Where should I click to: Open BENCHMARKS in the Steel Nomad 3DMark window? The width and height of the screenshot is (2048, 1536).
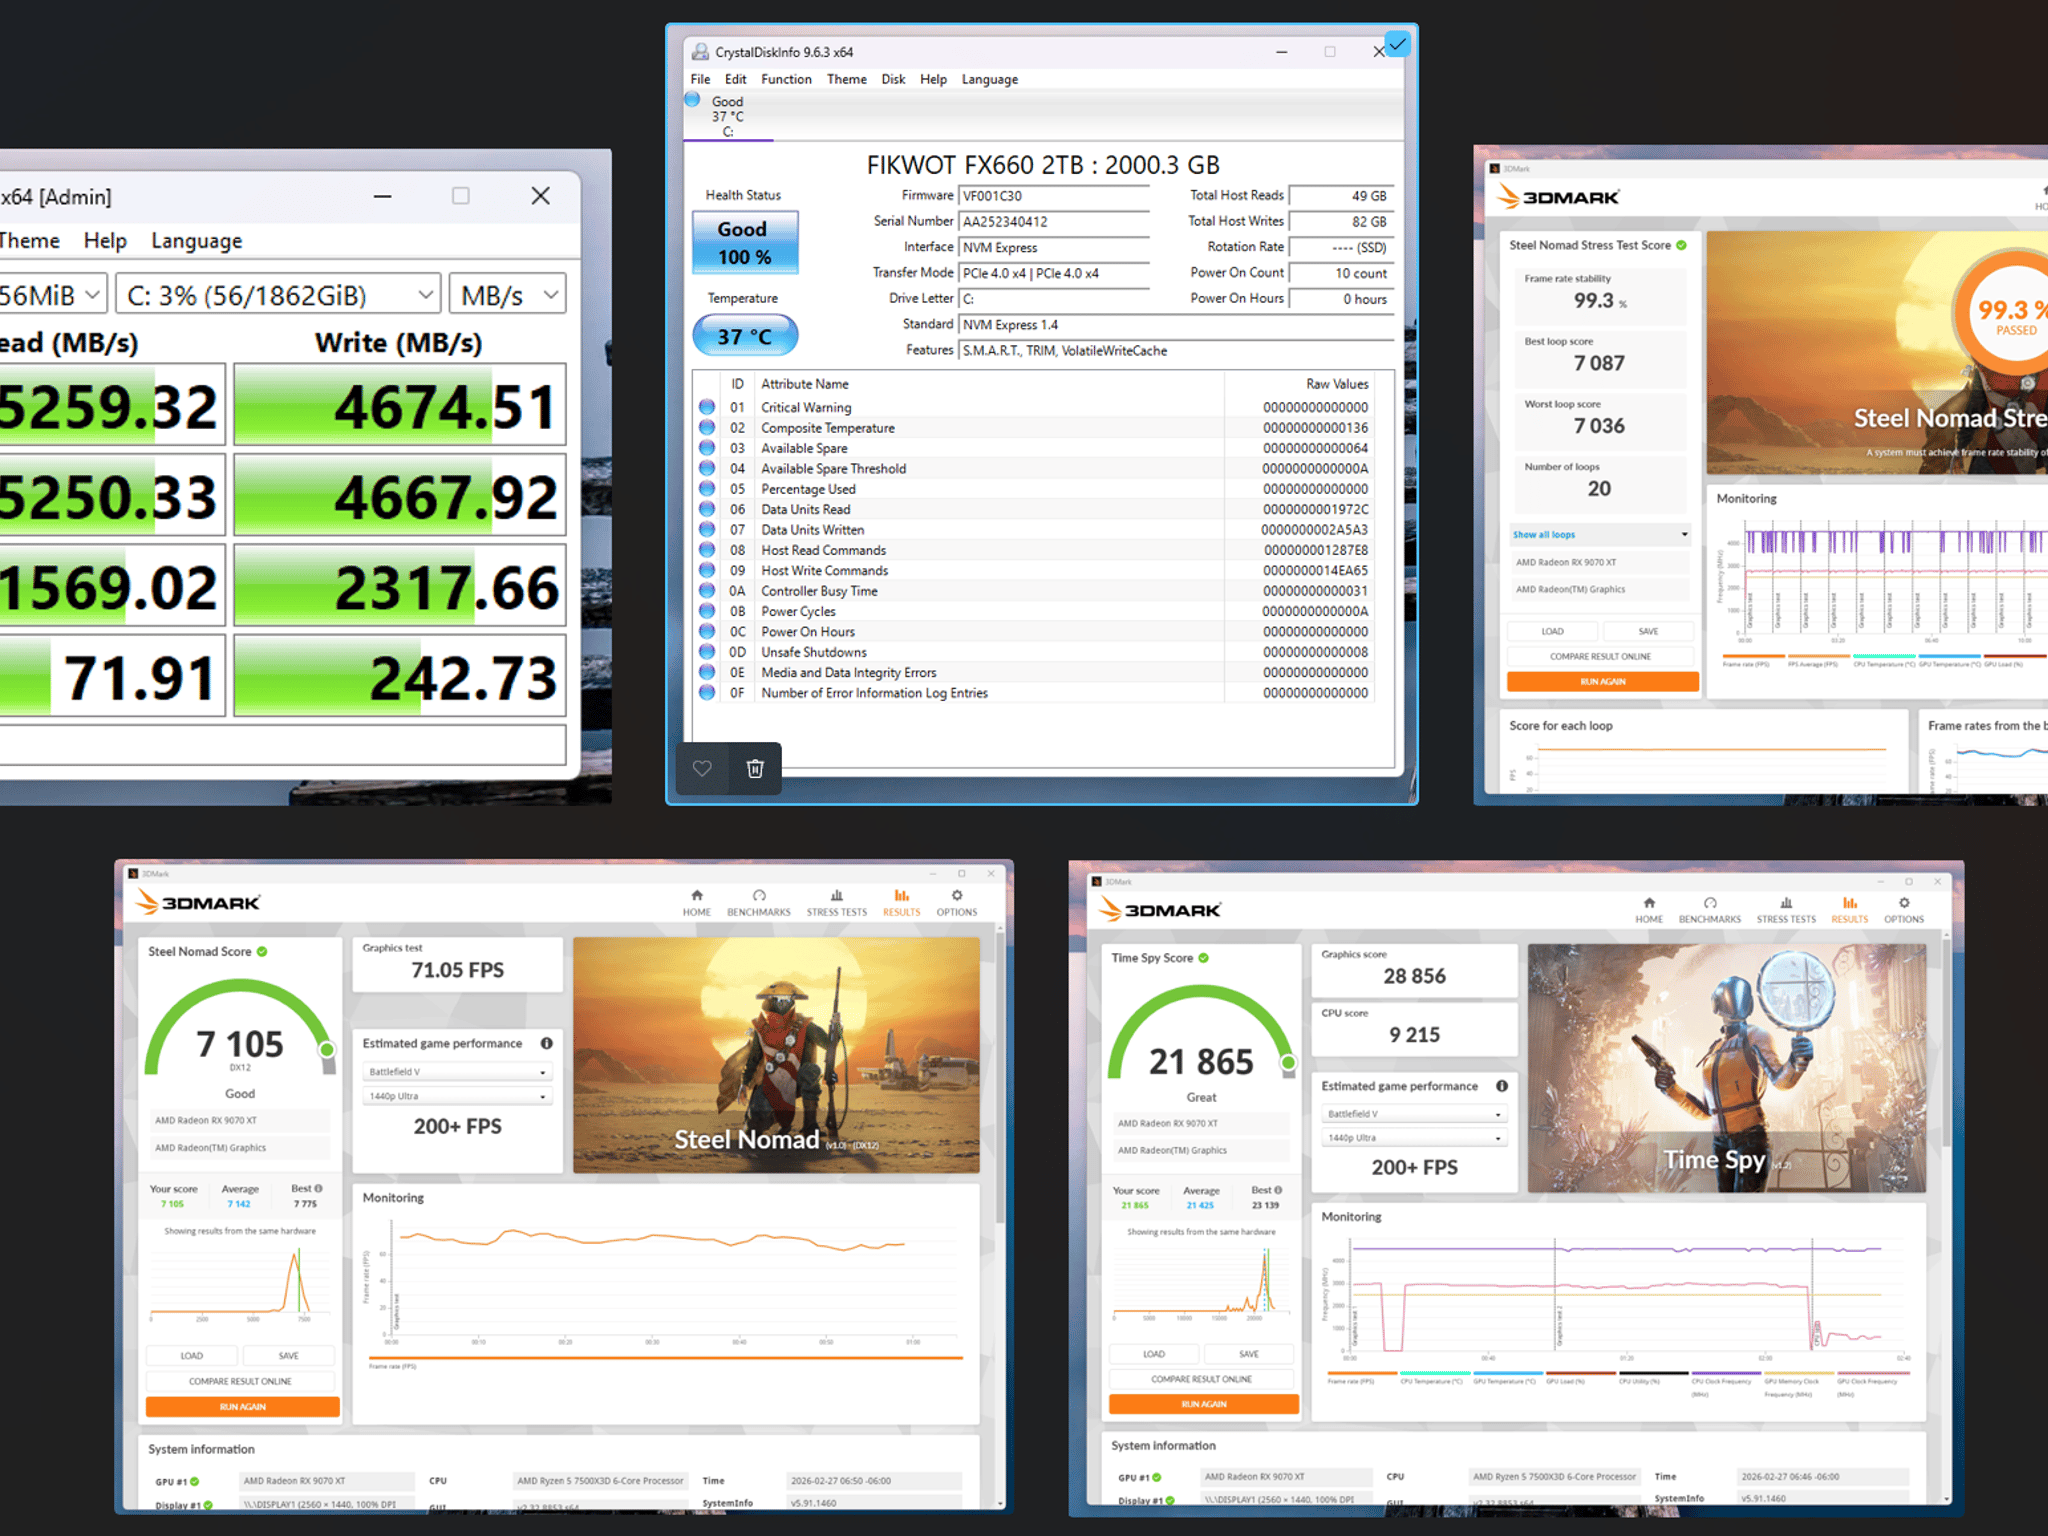(759, 903)
